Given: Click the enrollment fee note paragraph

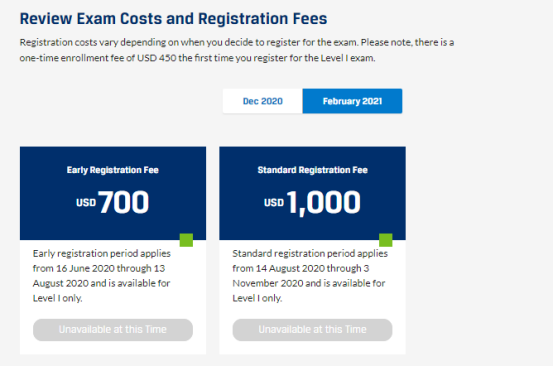Looking at the screenshot, I should 237,50.
